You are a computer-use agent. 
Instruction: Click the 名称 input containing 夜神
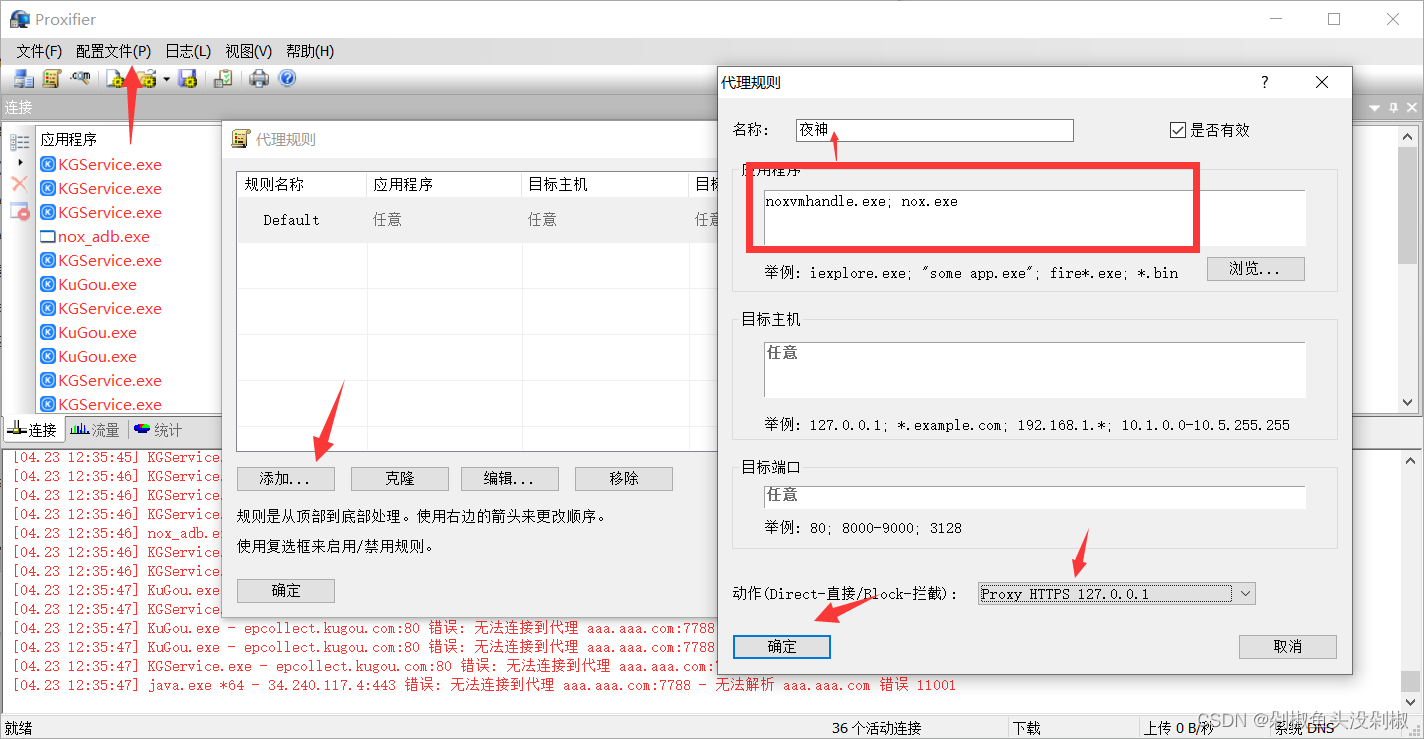point(934,130)
